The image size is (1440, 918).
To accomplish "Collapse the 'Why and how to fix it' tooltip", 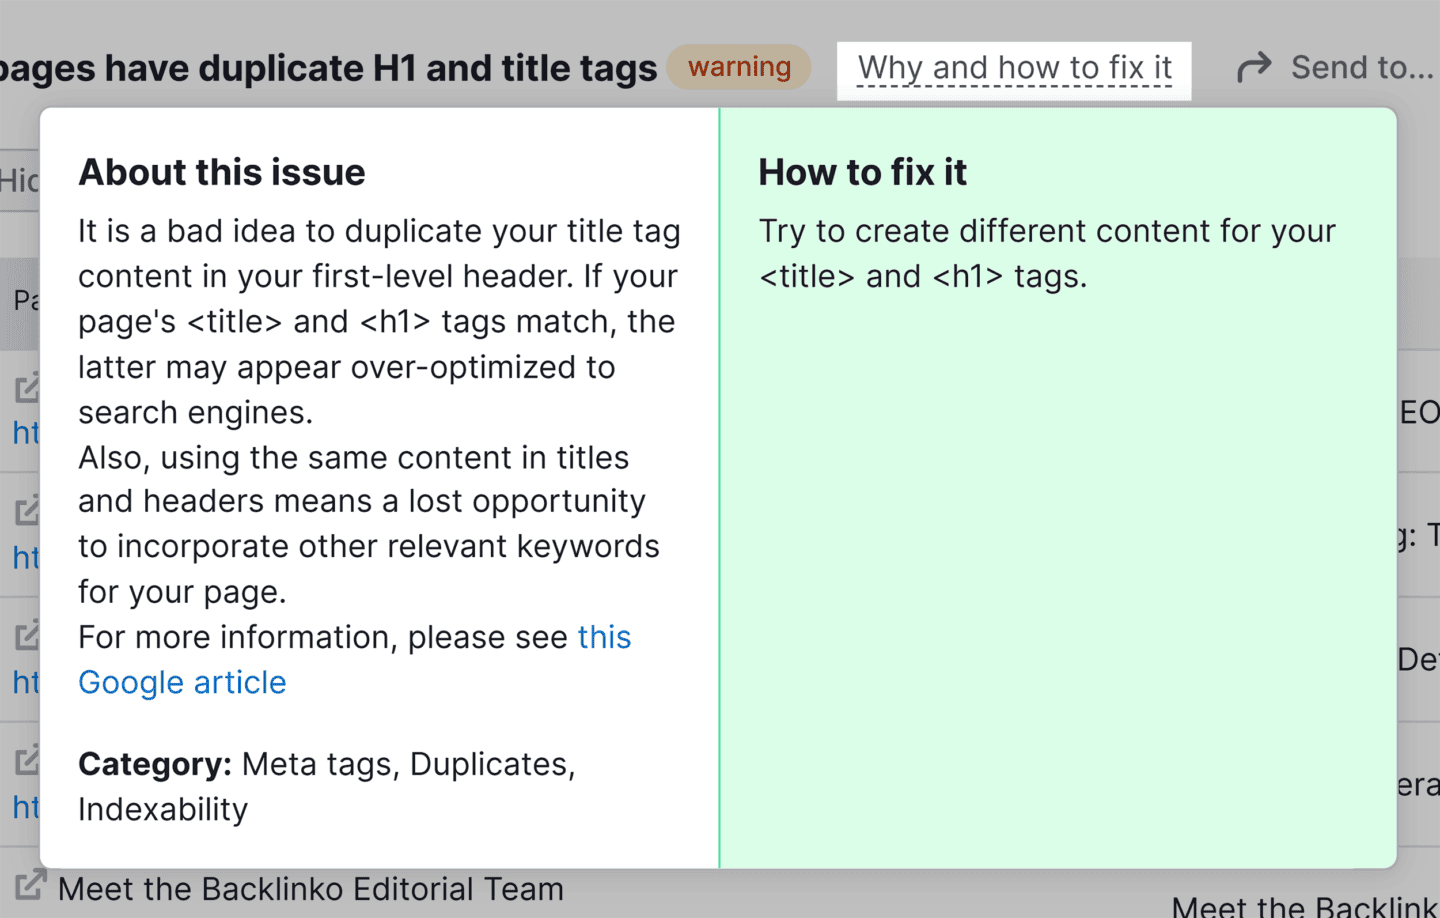I will point(1013,68).
